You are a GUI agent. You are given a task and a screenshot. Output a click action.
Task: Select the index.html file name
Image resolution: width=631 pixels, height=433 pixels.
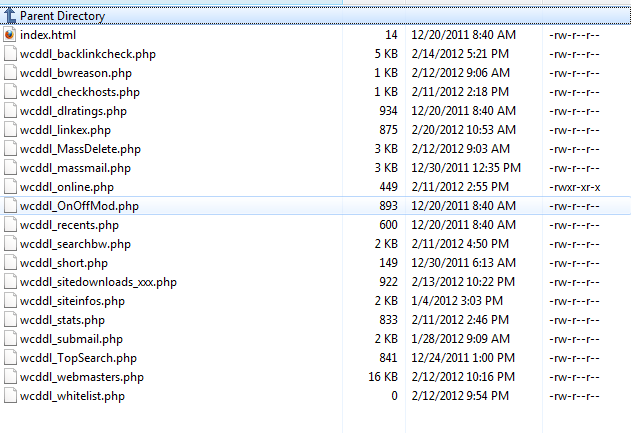click(x=48, y=35)
